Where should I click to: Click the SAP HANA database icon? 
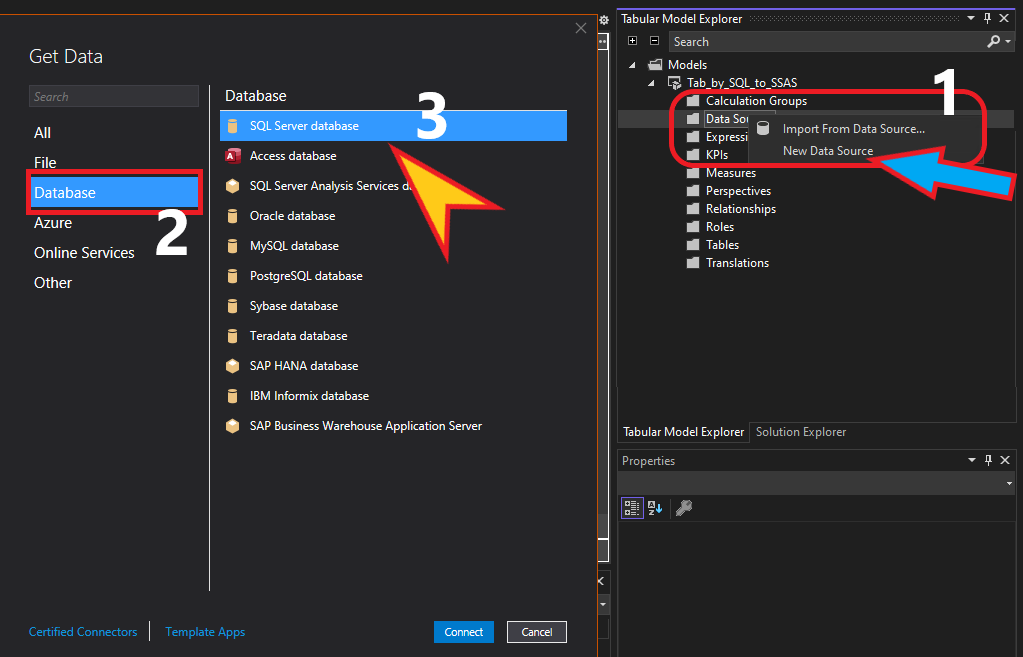[232, 366]
